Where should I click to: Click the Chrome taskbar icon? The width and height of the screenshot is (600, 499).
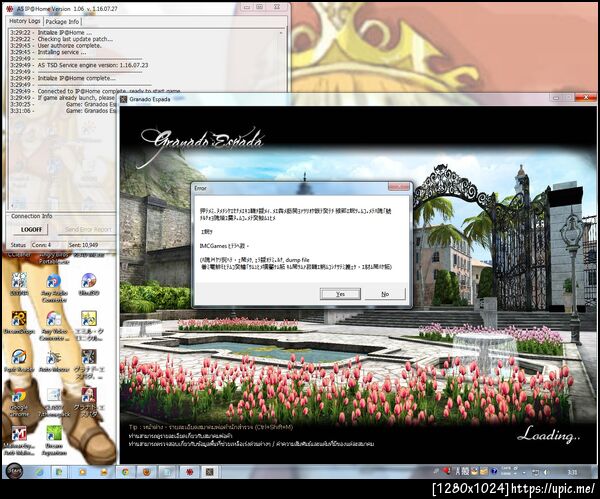click(126, 472)
